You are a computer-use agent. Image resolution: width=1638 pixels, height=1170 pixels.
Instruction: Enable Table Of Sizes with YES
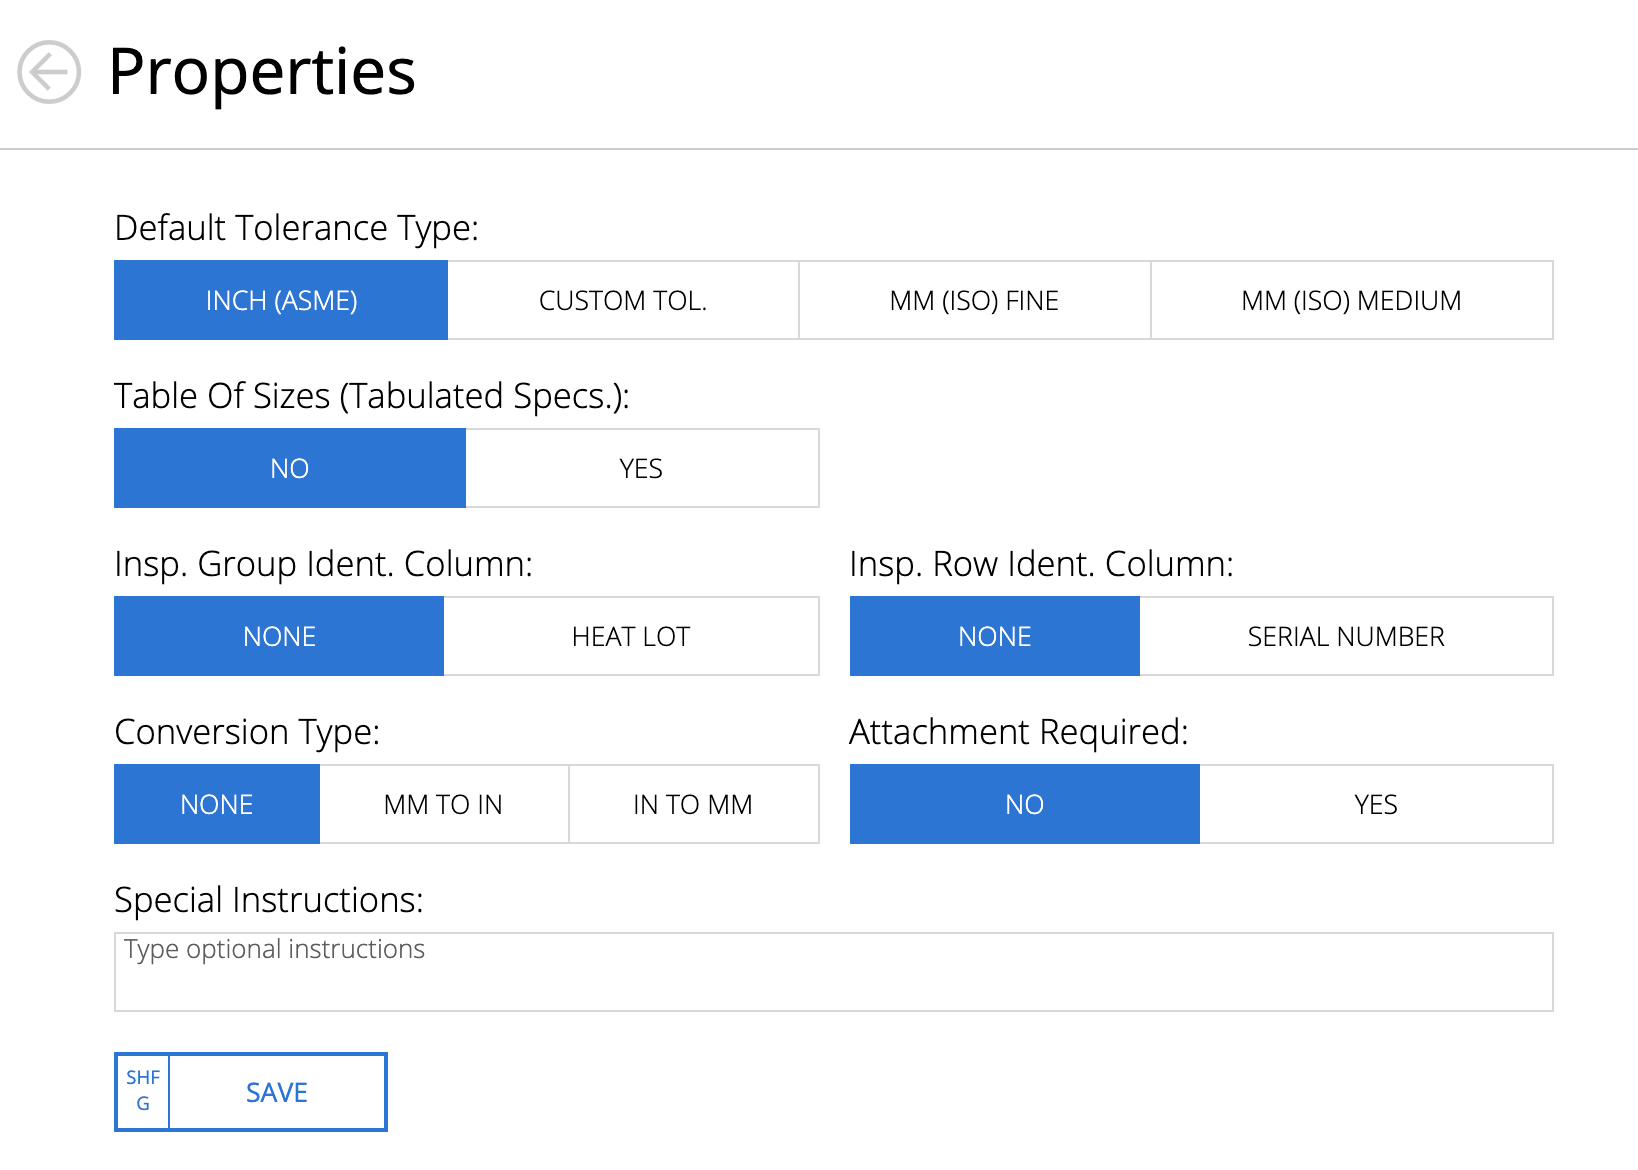[x=641, y=468]
